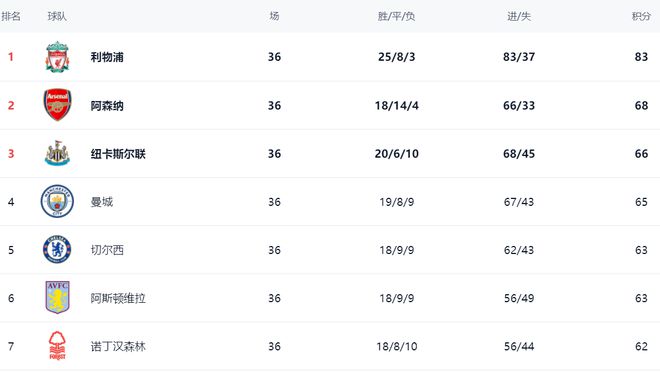
Task: Click team name 纽卡斯尔联
Action: [x=118, y=154]
